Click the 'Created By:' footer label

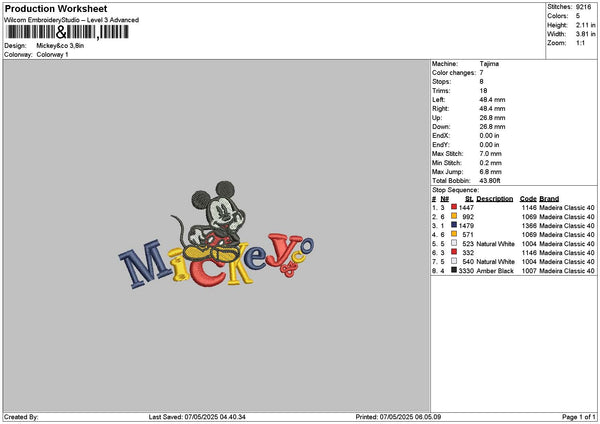(21, 417)
